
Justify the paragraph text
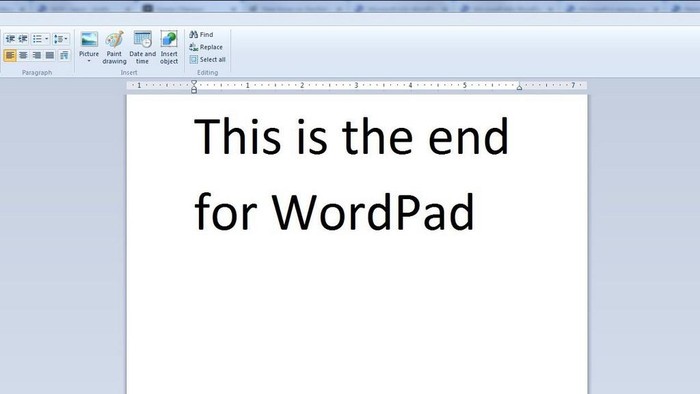coord(50,55)
